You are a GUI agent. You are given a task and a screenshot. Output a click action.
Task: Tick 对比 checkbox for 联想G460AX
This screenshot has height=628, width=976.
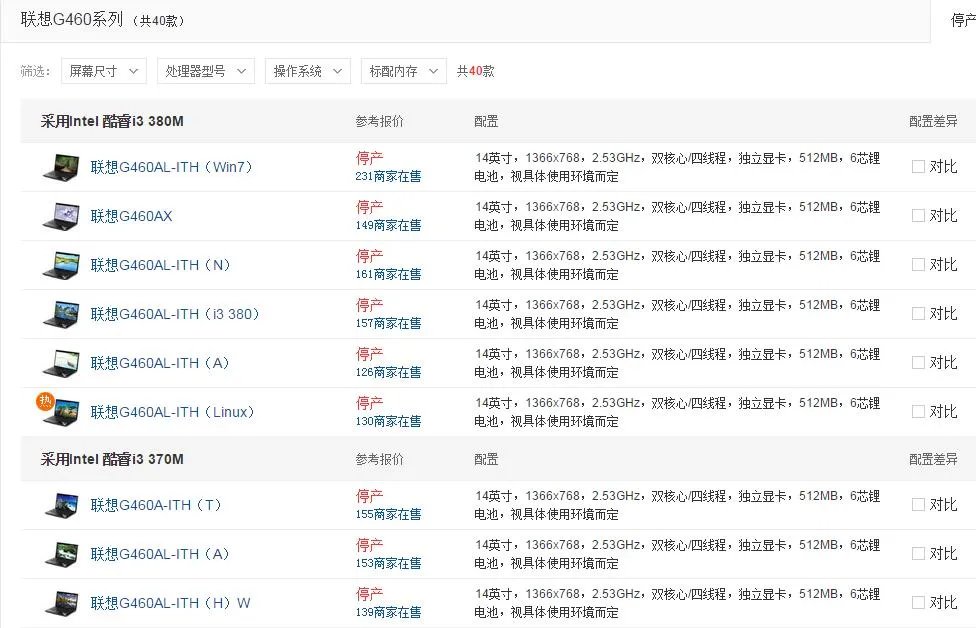(917, 216)
